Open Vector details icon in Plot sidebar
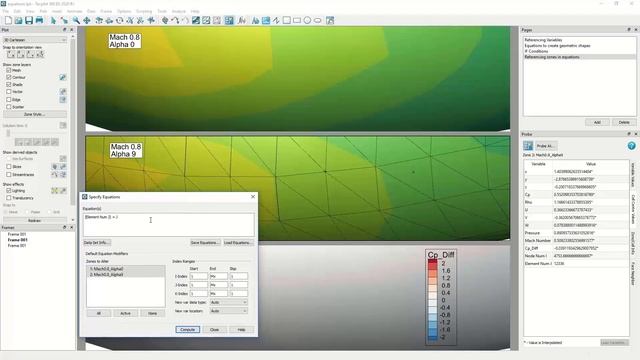The height and width of the screenshot is (360, 640). 63,92
